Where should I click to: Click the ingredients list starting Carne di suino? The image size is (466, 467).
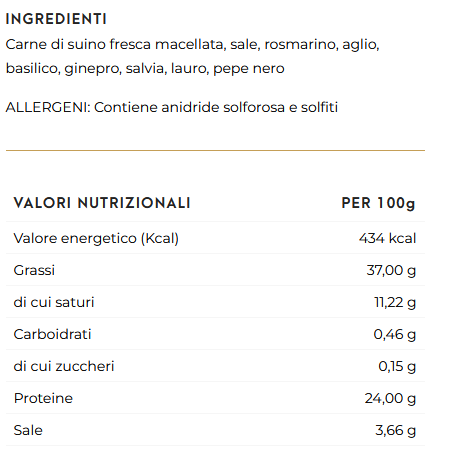point(193,56)
